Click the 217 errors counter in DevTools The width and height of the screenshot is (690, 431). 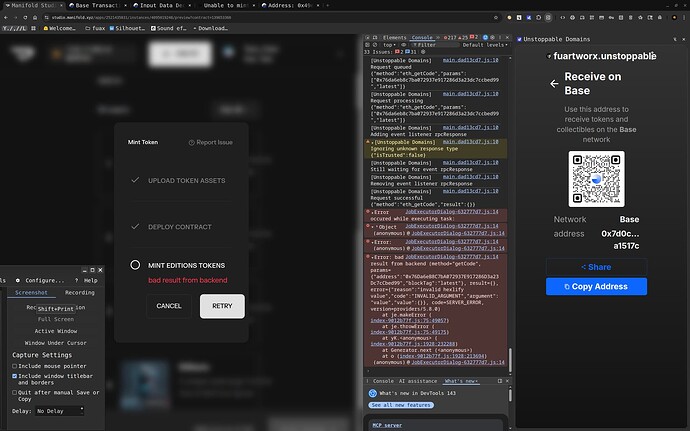[x=450, y=38]
